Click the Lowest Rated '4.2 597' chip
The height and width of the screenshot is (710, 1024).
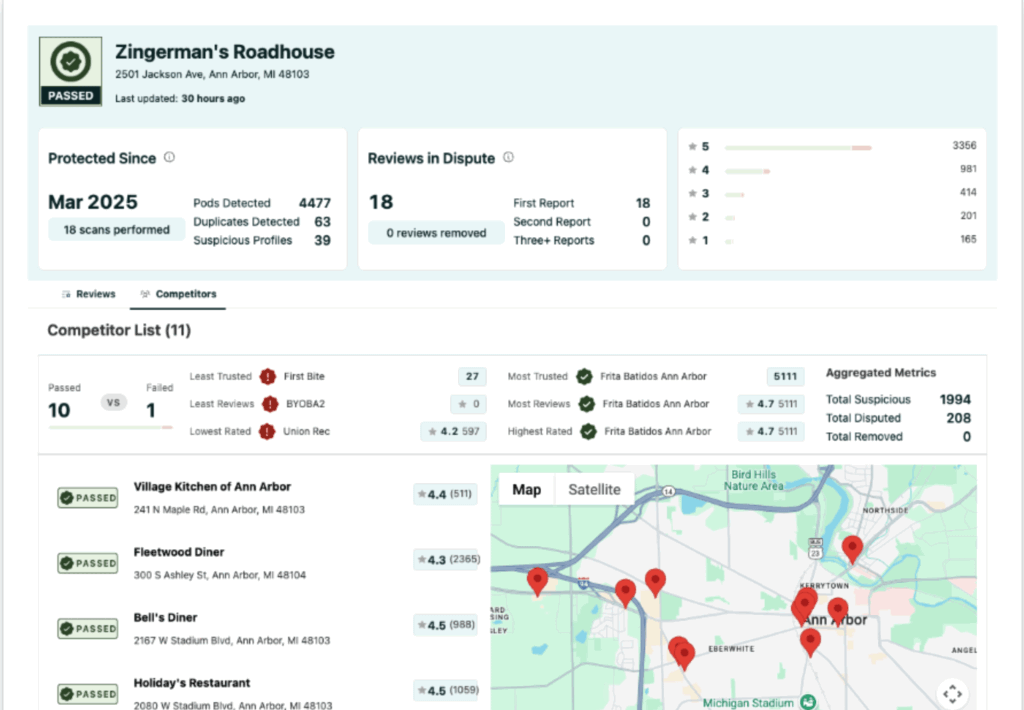[x=453, y=432]
